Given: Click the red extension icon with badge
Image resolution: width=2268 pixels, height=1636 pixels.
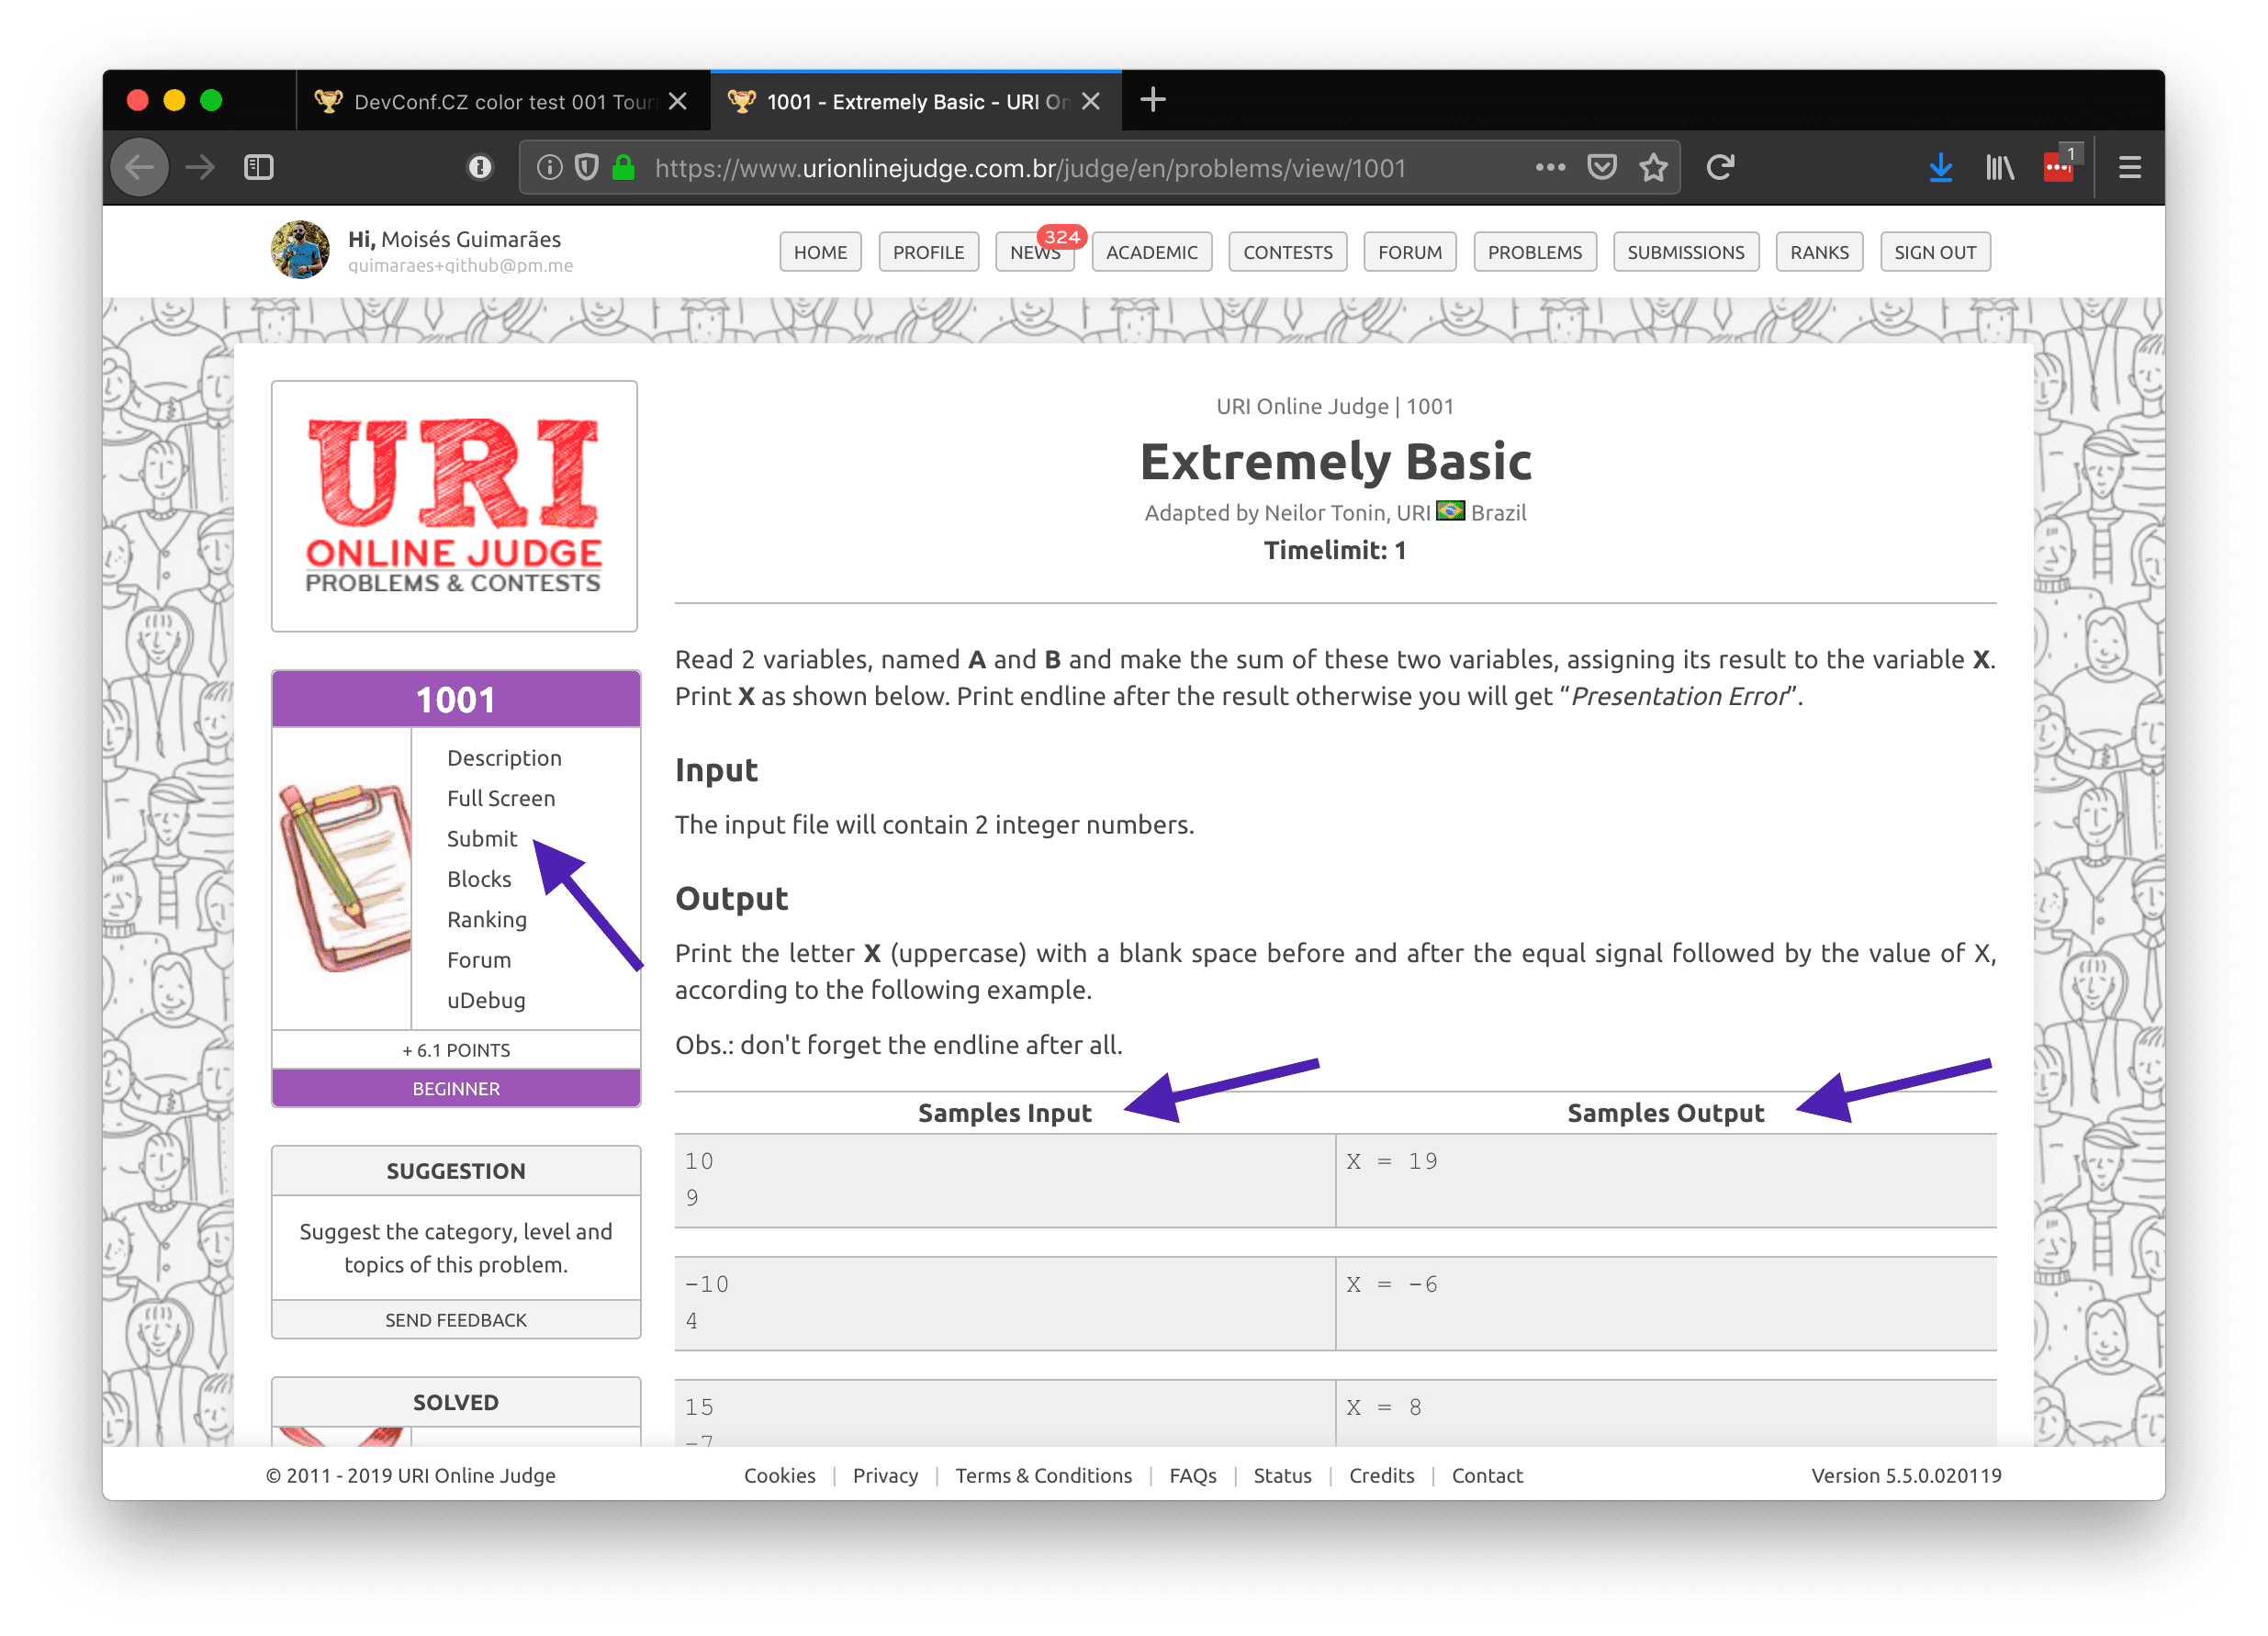Looking at the screenshot, I should (2060, 165).
